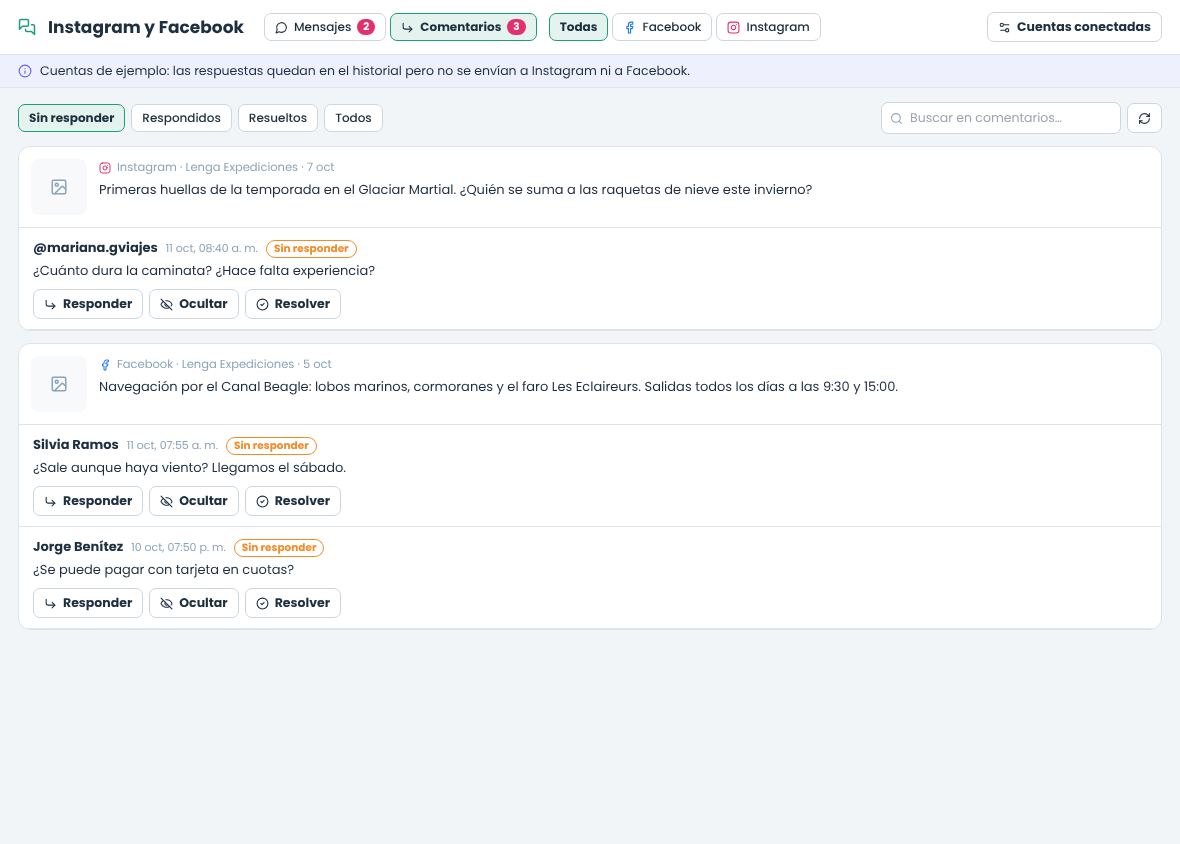Show Respondidos comments
The height and width of the screenshot is (844, 1180).
coord(181,118)
